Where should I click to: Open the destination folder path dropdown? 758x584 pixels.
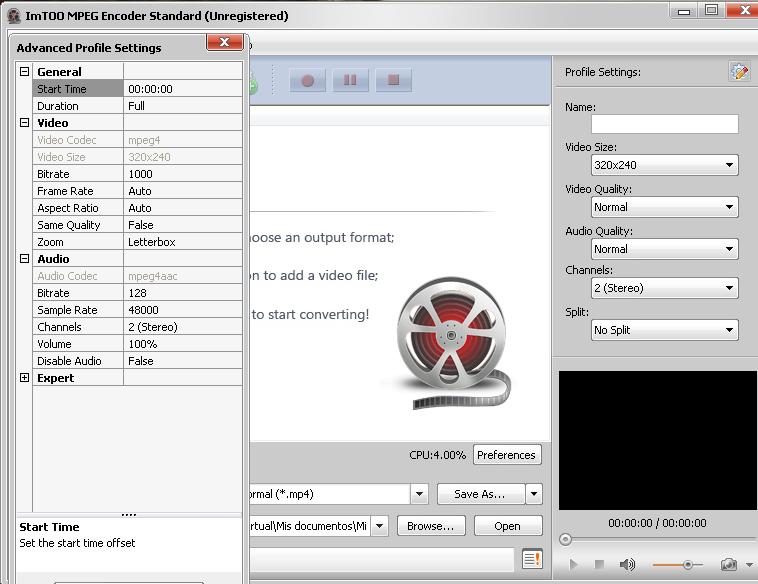379,526
